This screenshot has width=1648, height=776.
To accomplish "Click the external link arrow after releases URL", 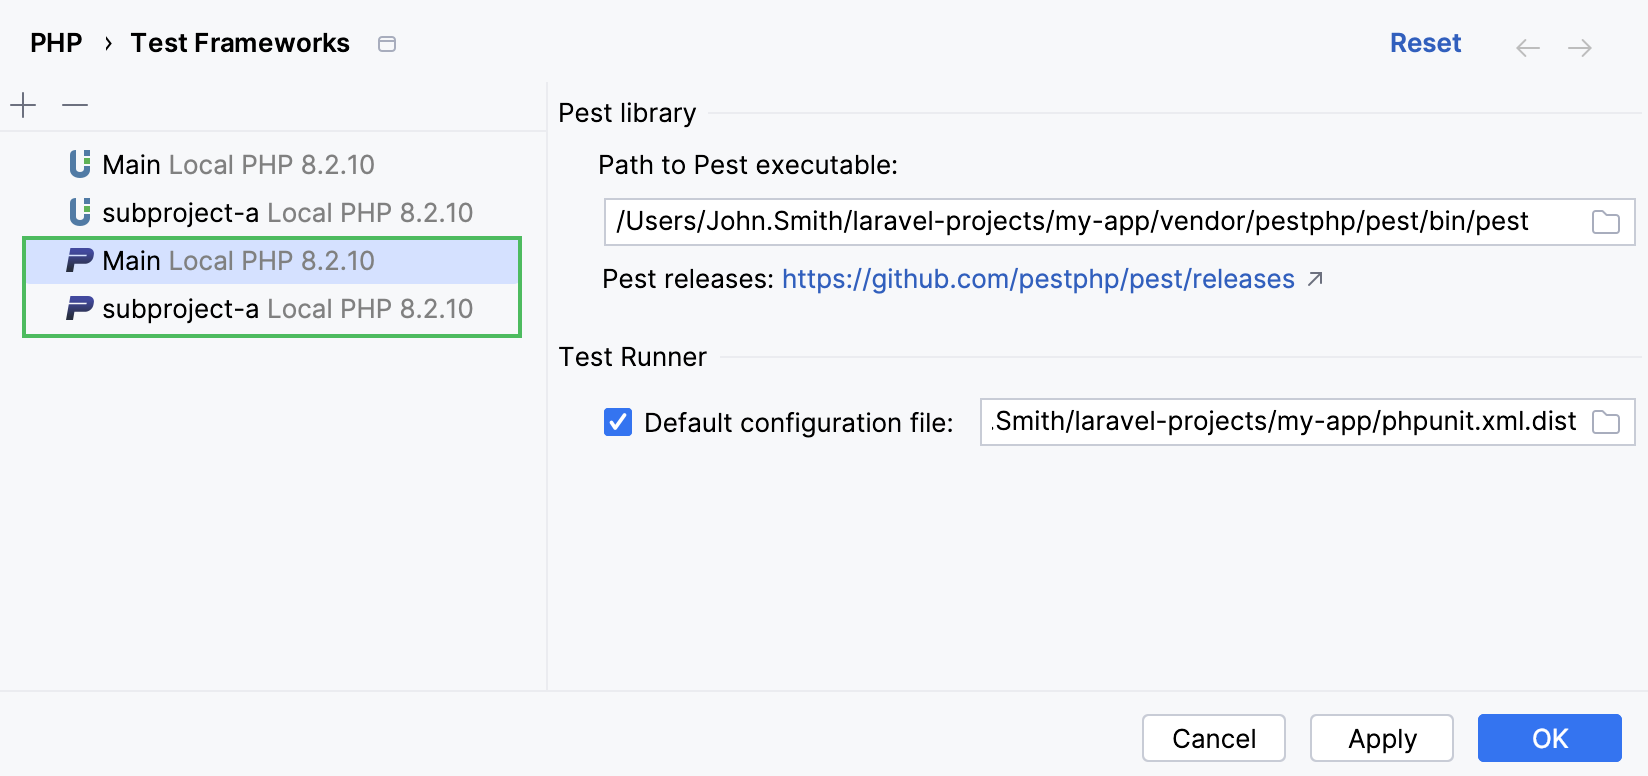I will point(1316,280).
